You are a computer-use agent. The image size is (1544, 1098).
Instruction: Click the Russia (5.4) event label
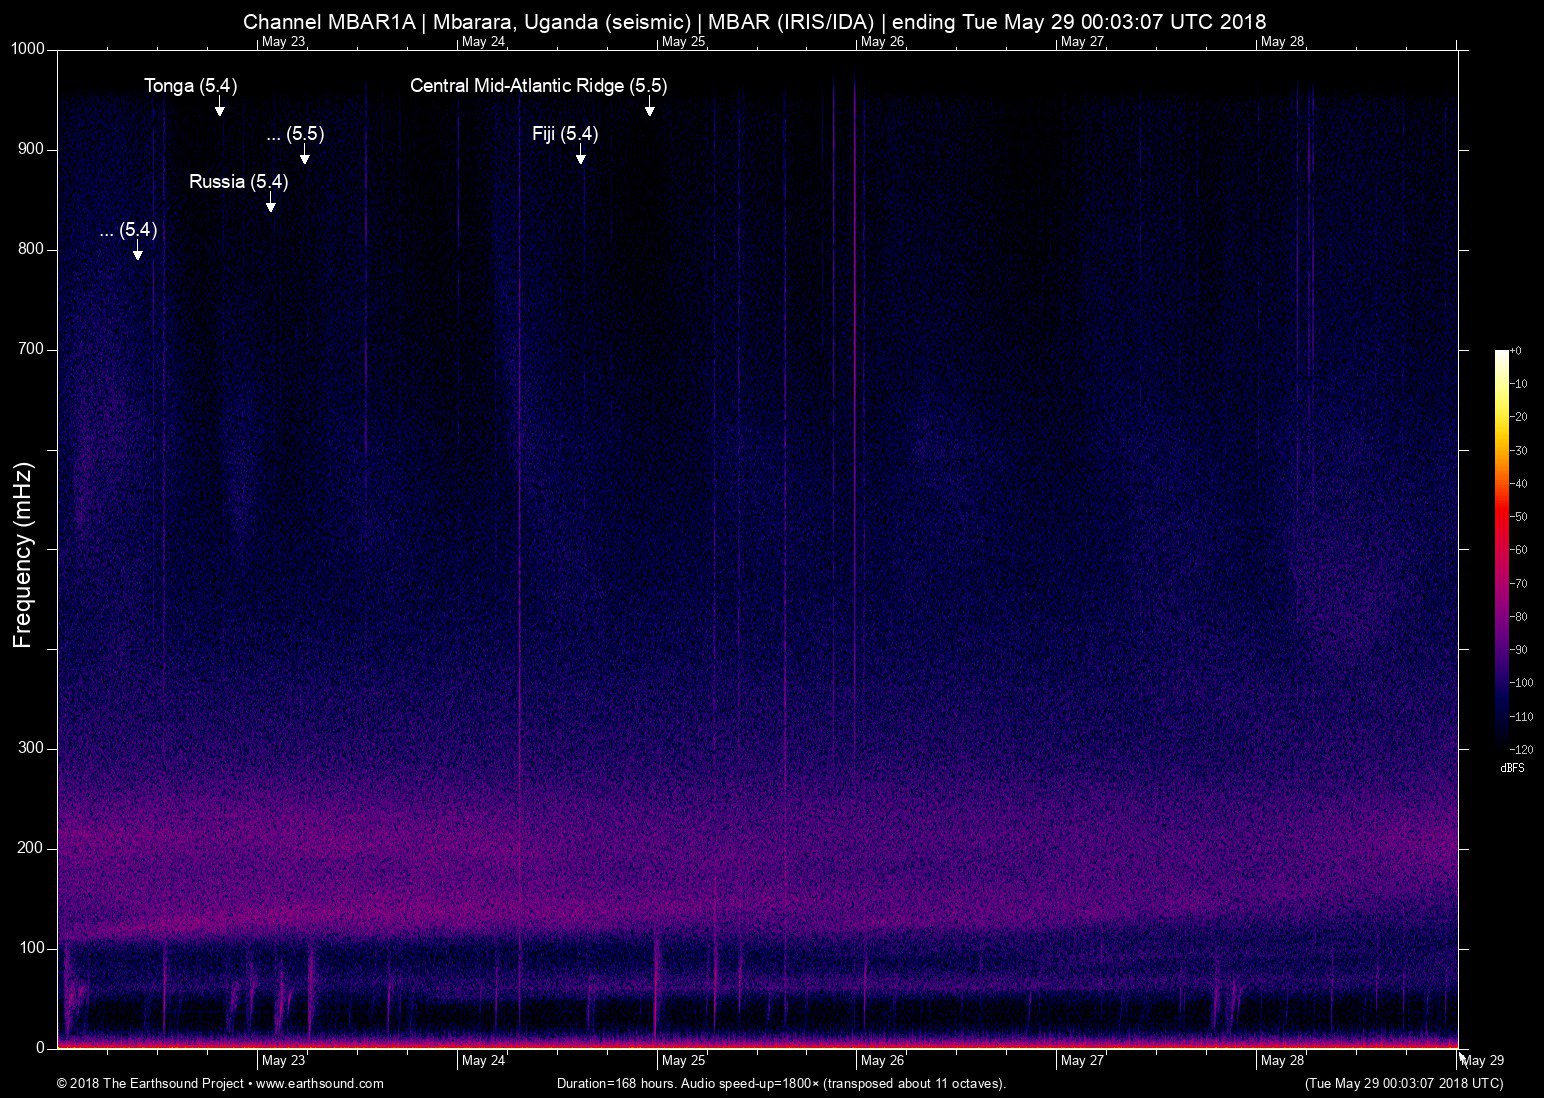[x=238, y=182]
